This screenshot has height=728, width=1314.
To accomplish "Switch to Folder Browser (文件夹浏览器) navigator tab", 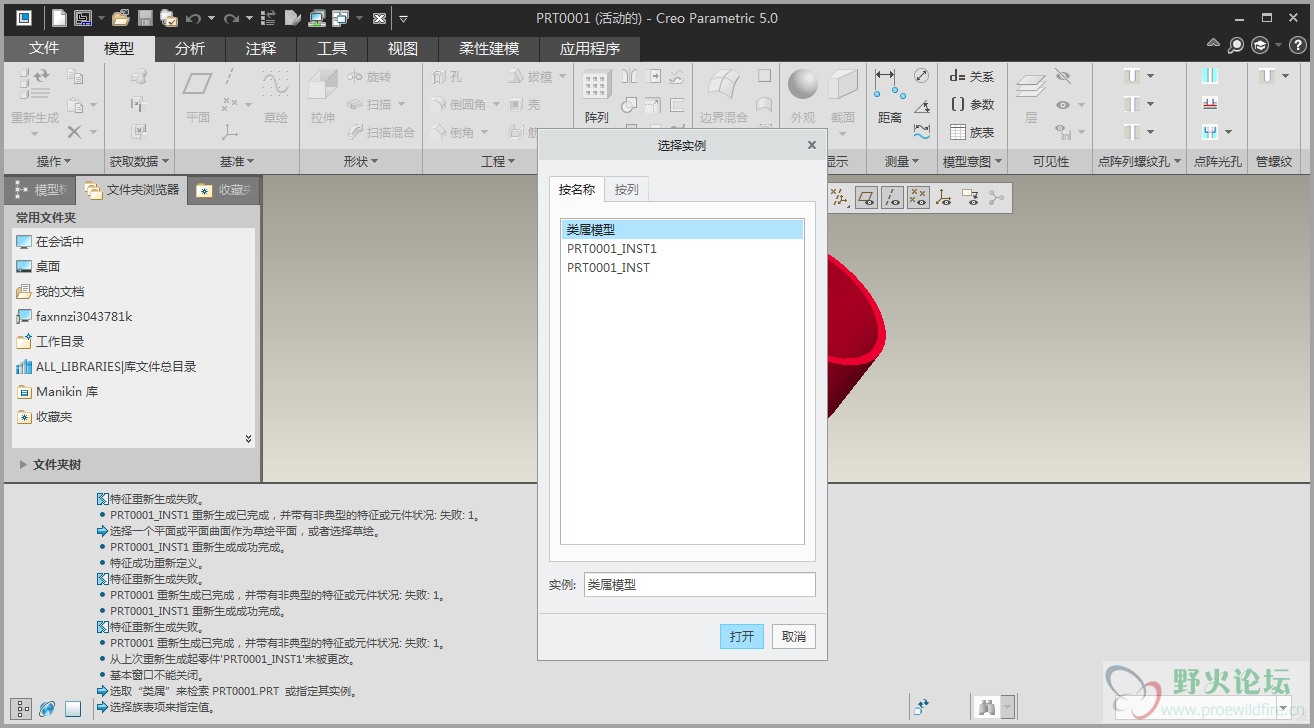I will point(132,189).
